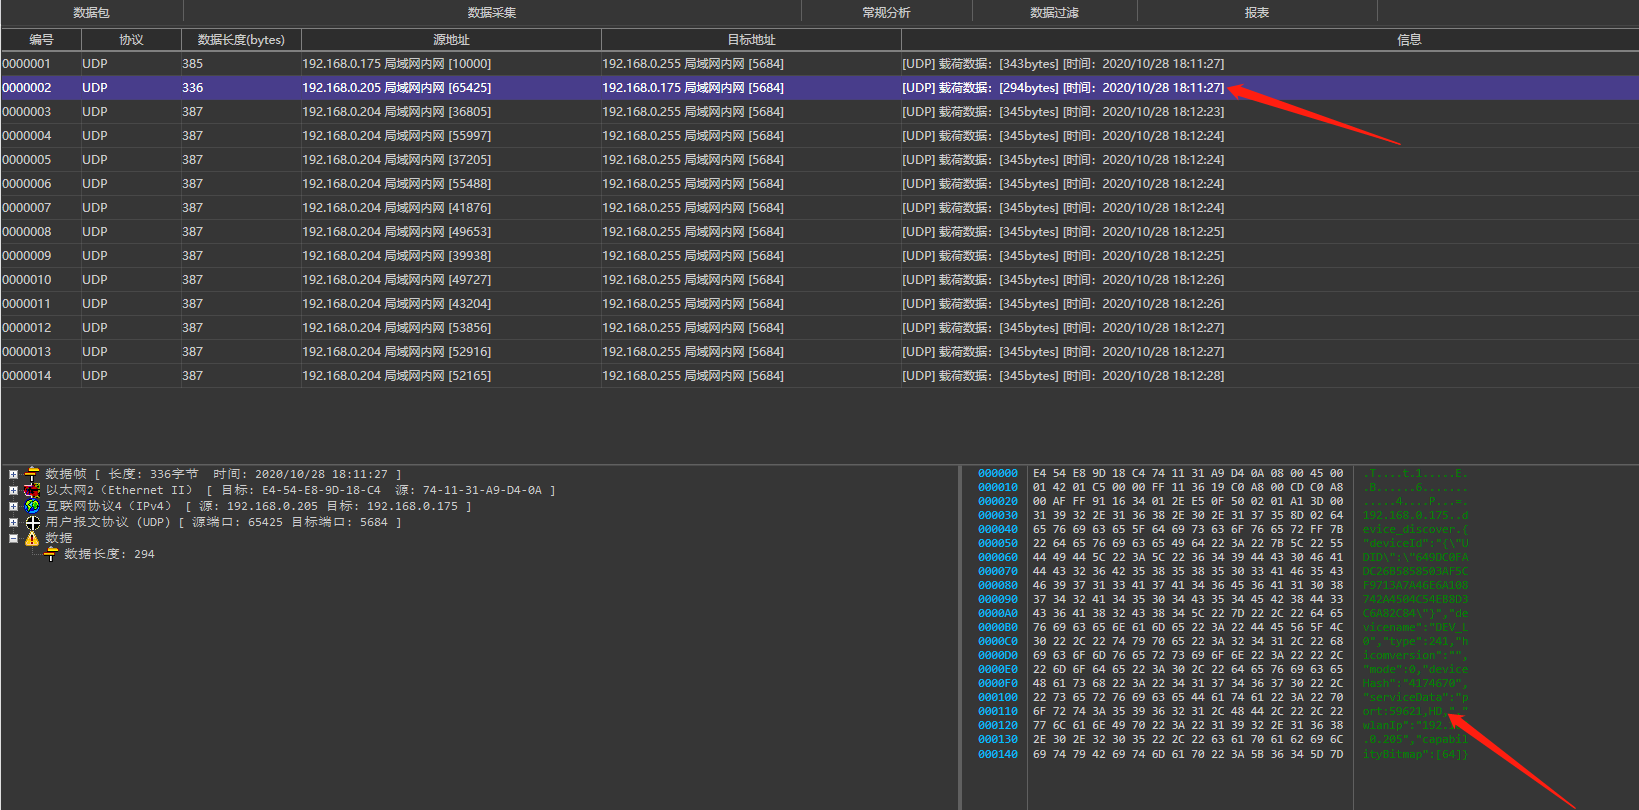Expand the 以太网2 (Ethernet II) node
This screenshot has width=1639, height=810.
pyautogui.click(x=13, y=490)
